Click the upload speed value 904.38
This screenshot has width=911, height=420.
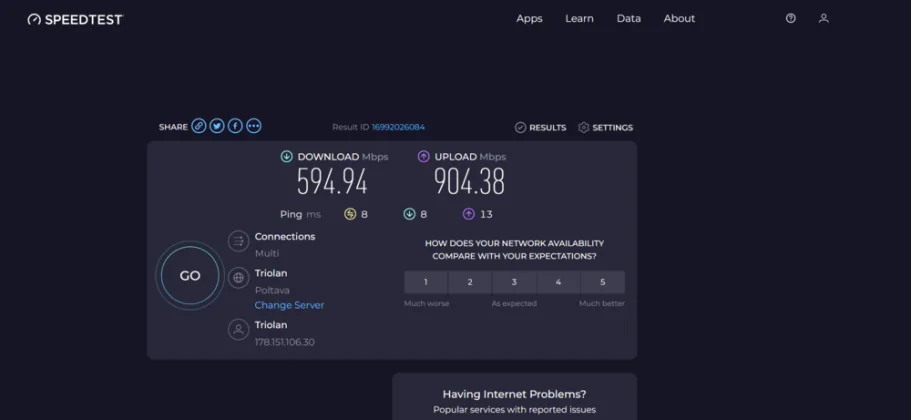point(469,182)
